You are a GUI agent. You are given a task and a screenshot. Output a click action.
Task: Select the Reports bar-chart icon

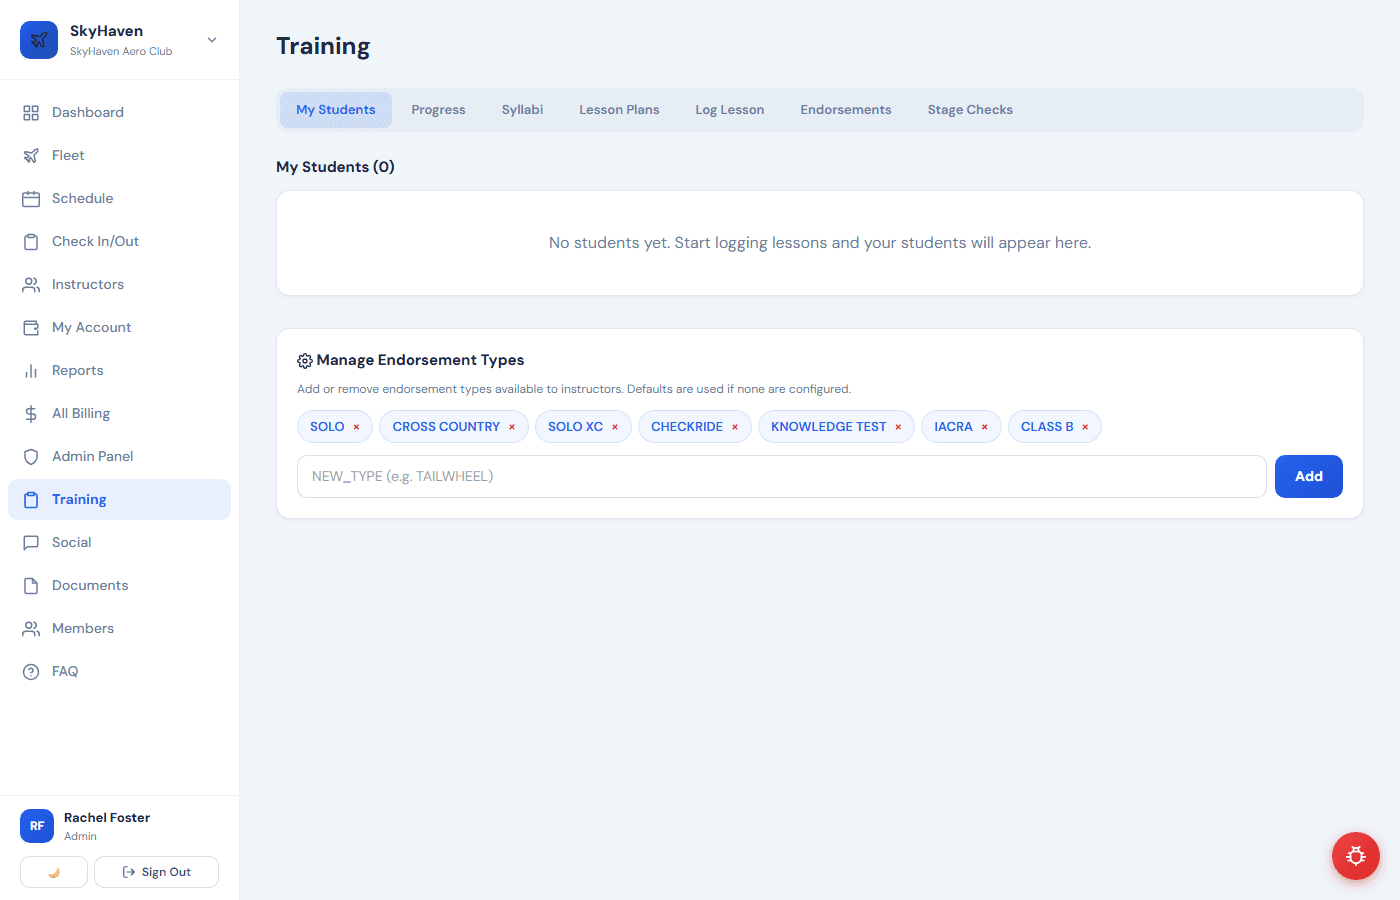pos(31,370)
